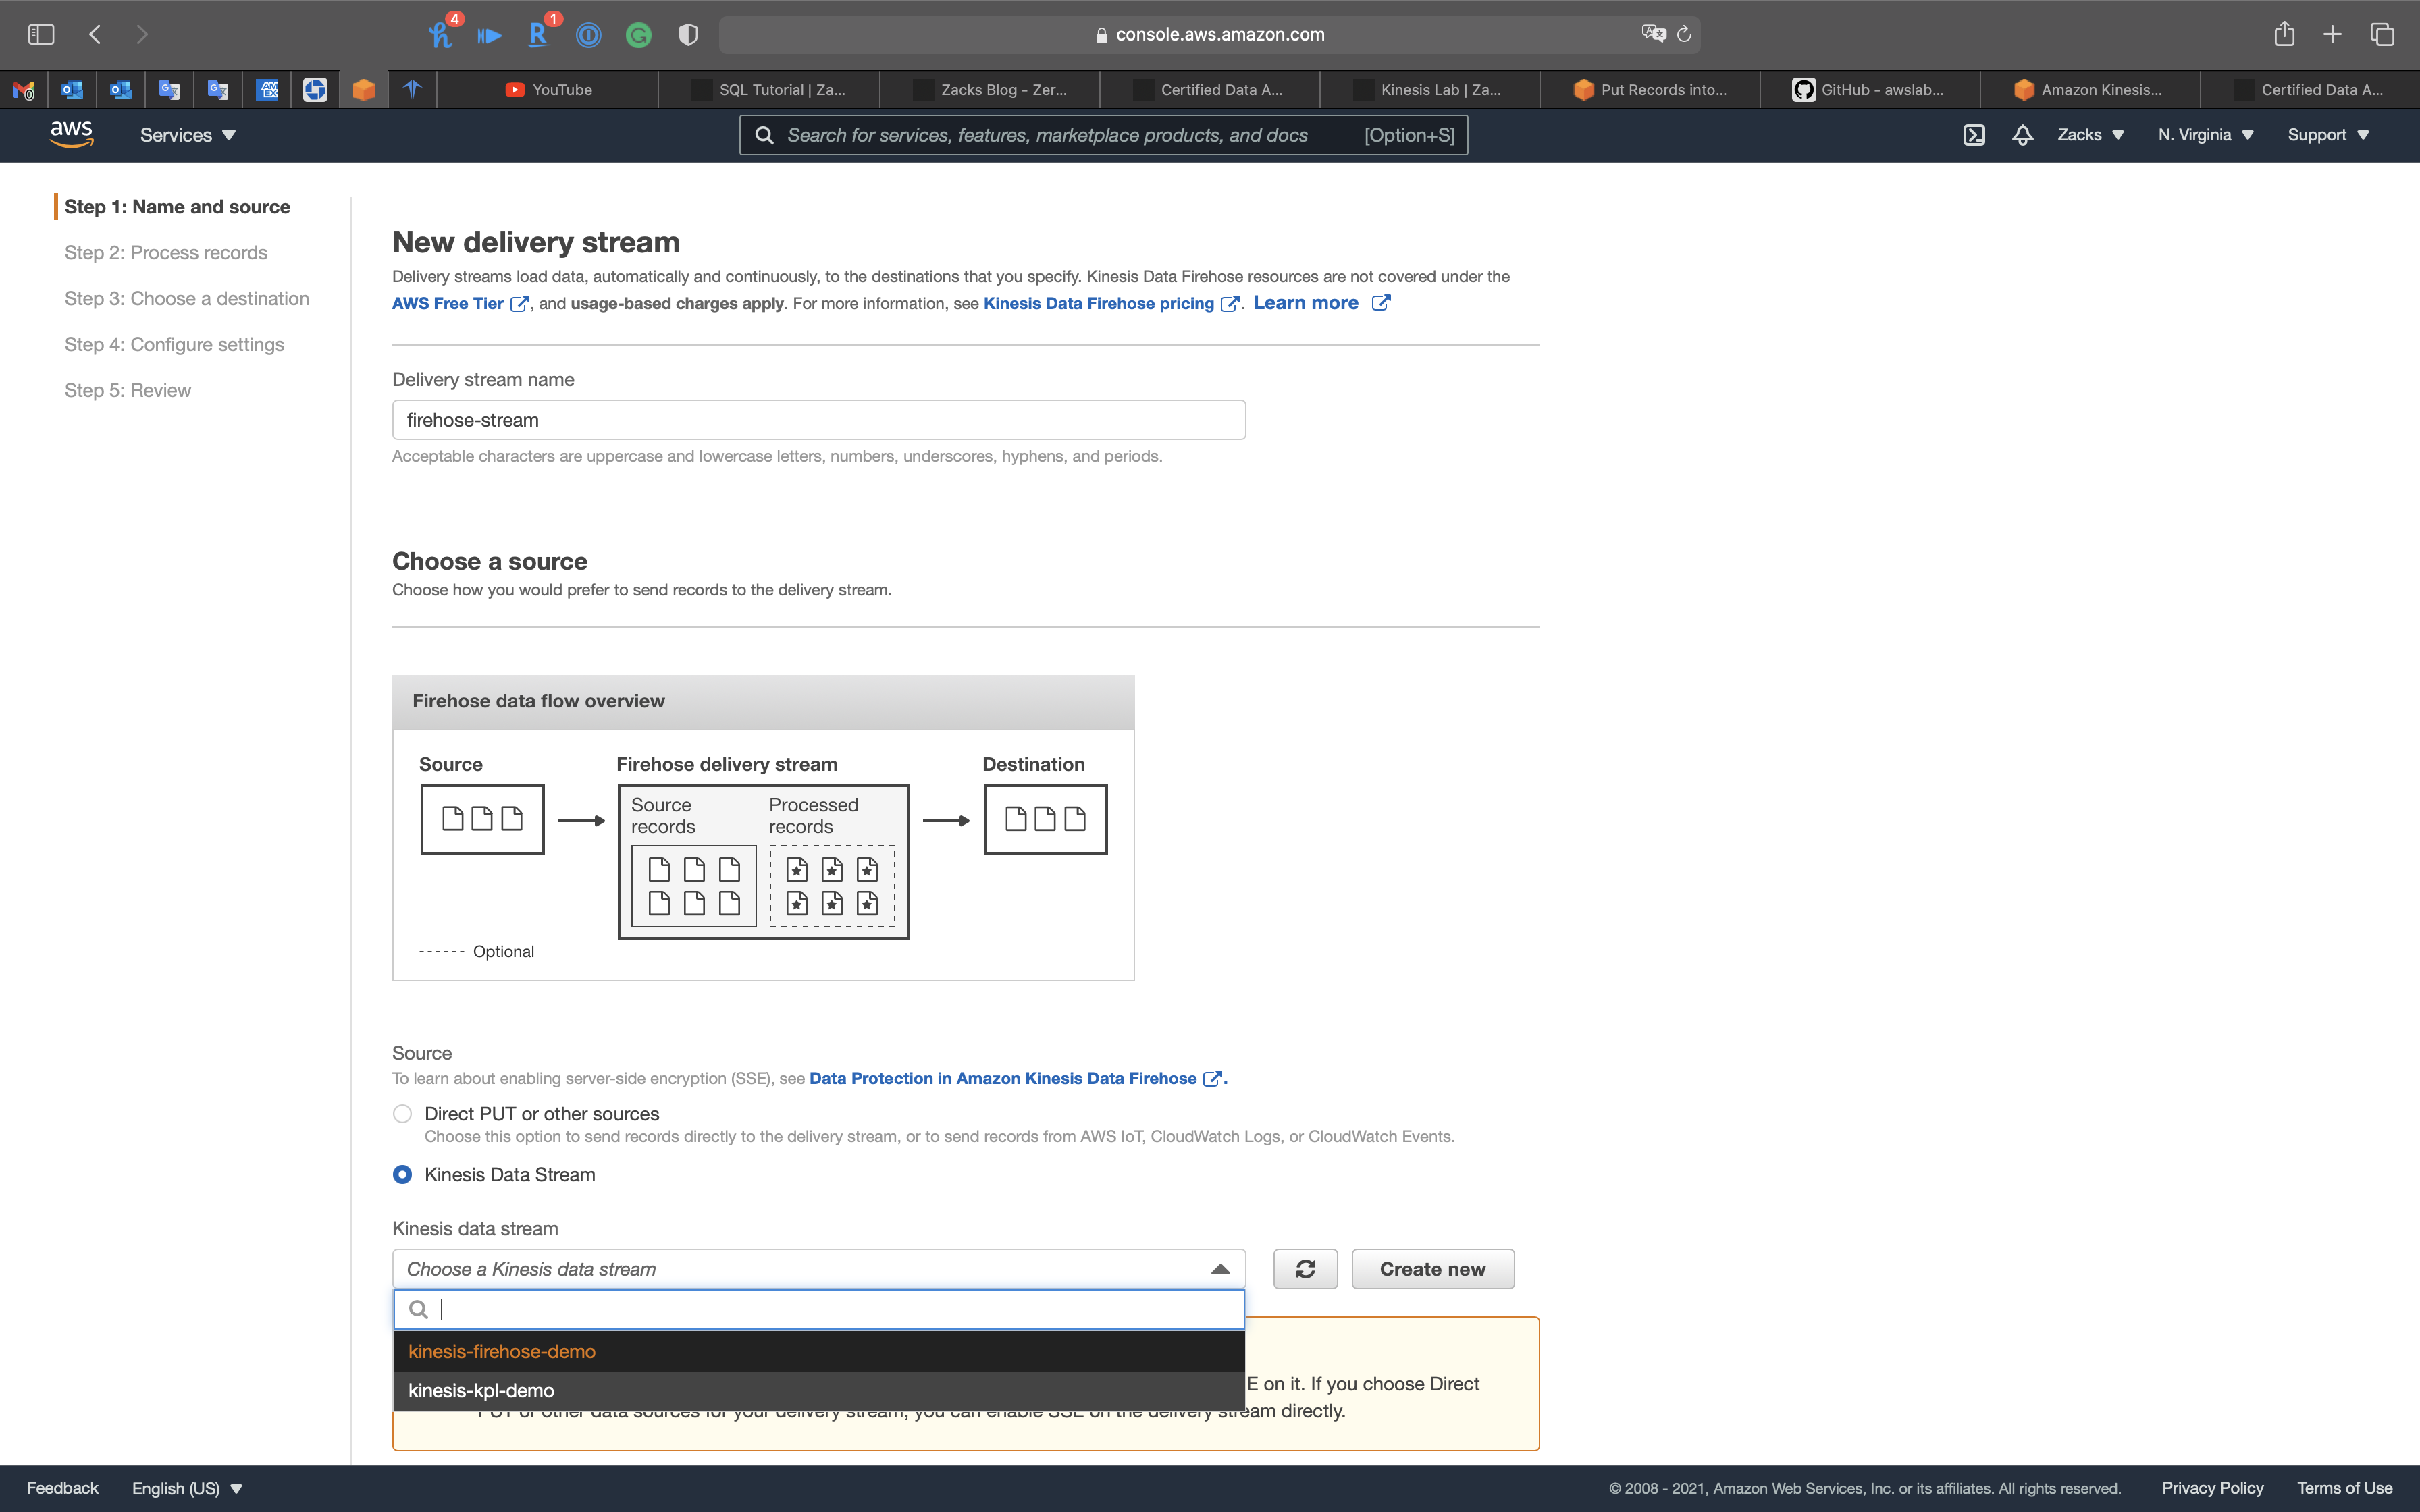
Task: Open the Gmail pinned tab icon
Action: coord(24,90)
